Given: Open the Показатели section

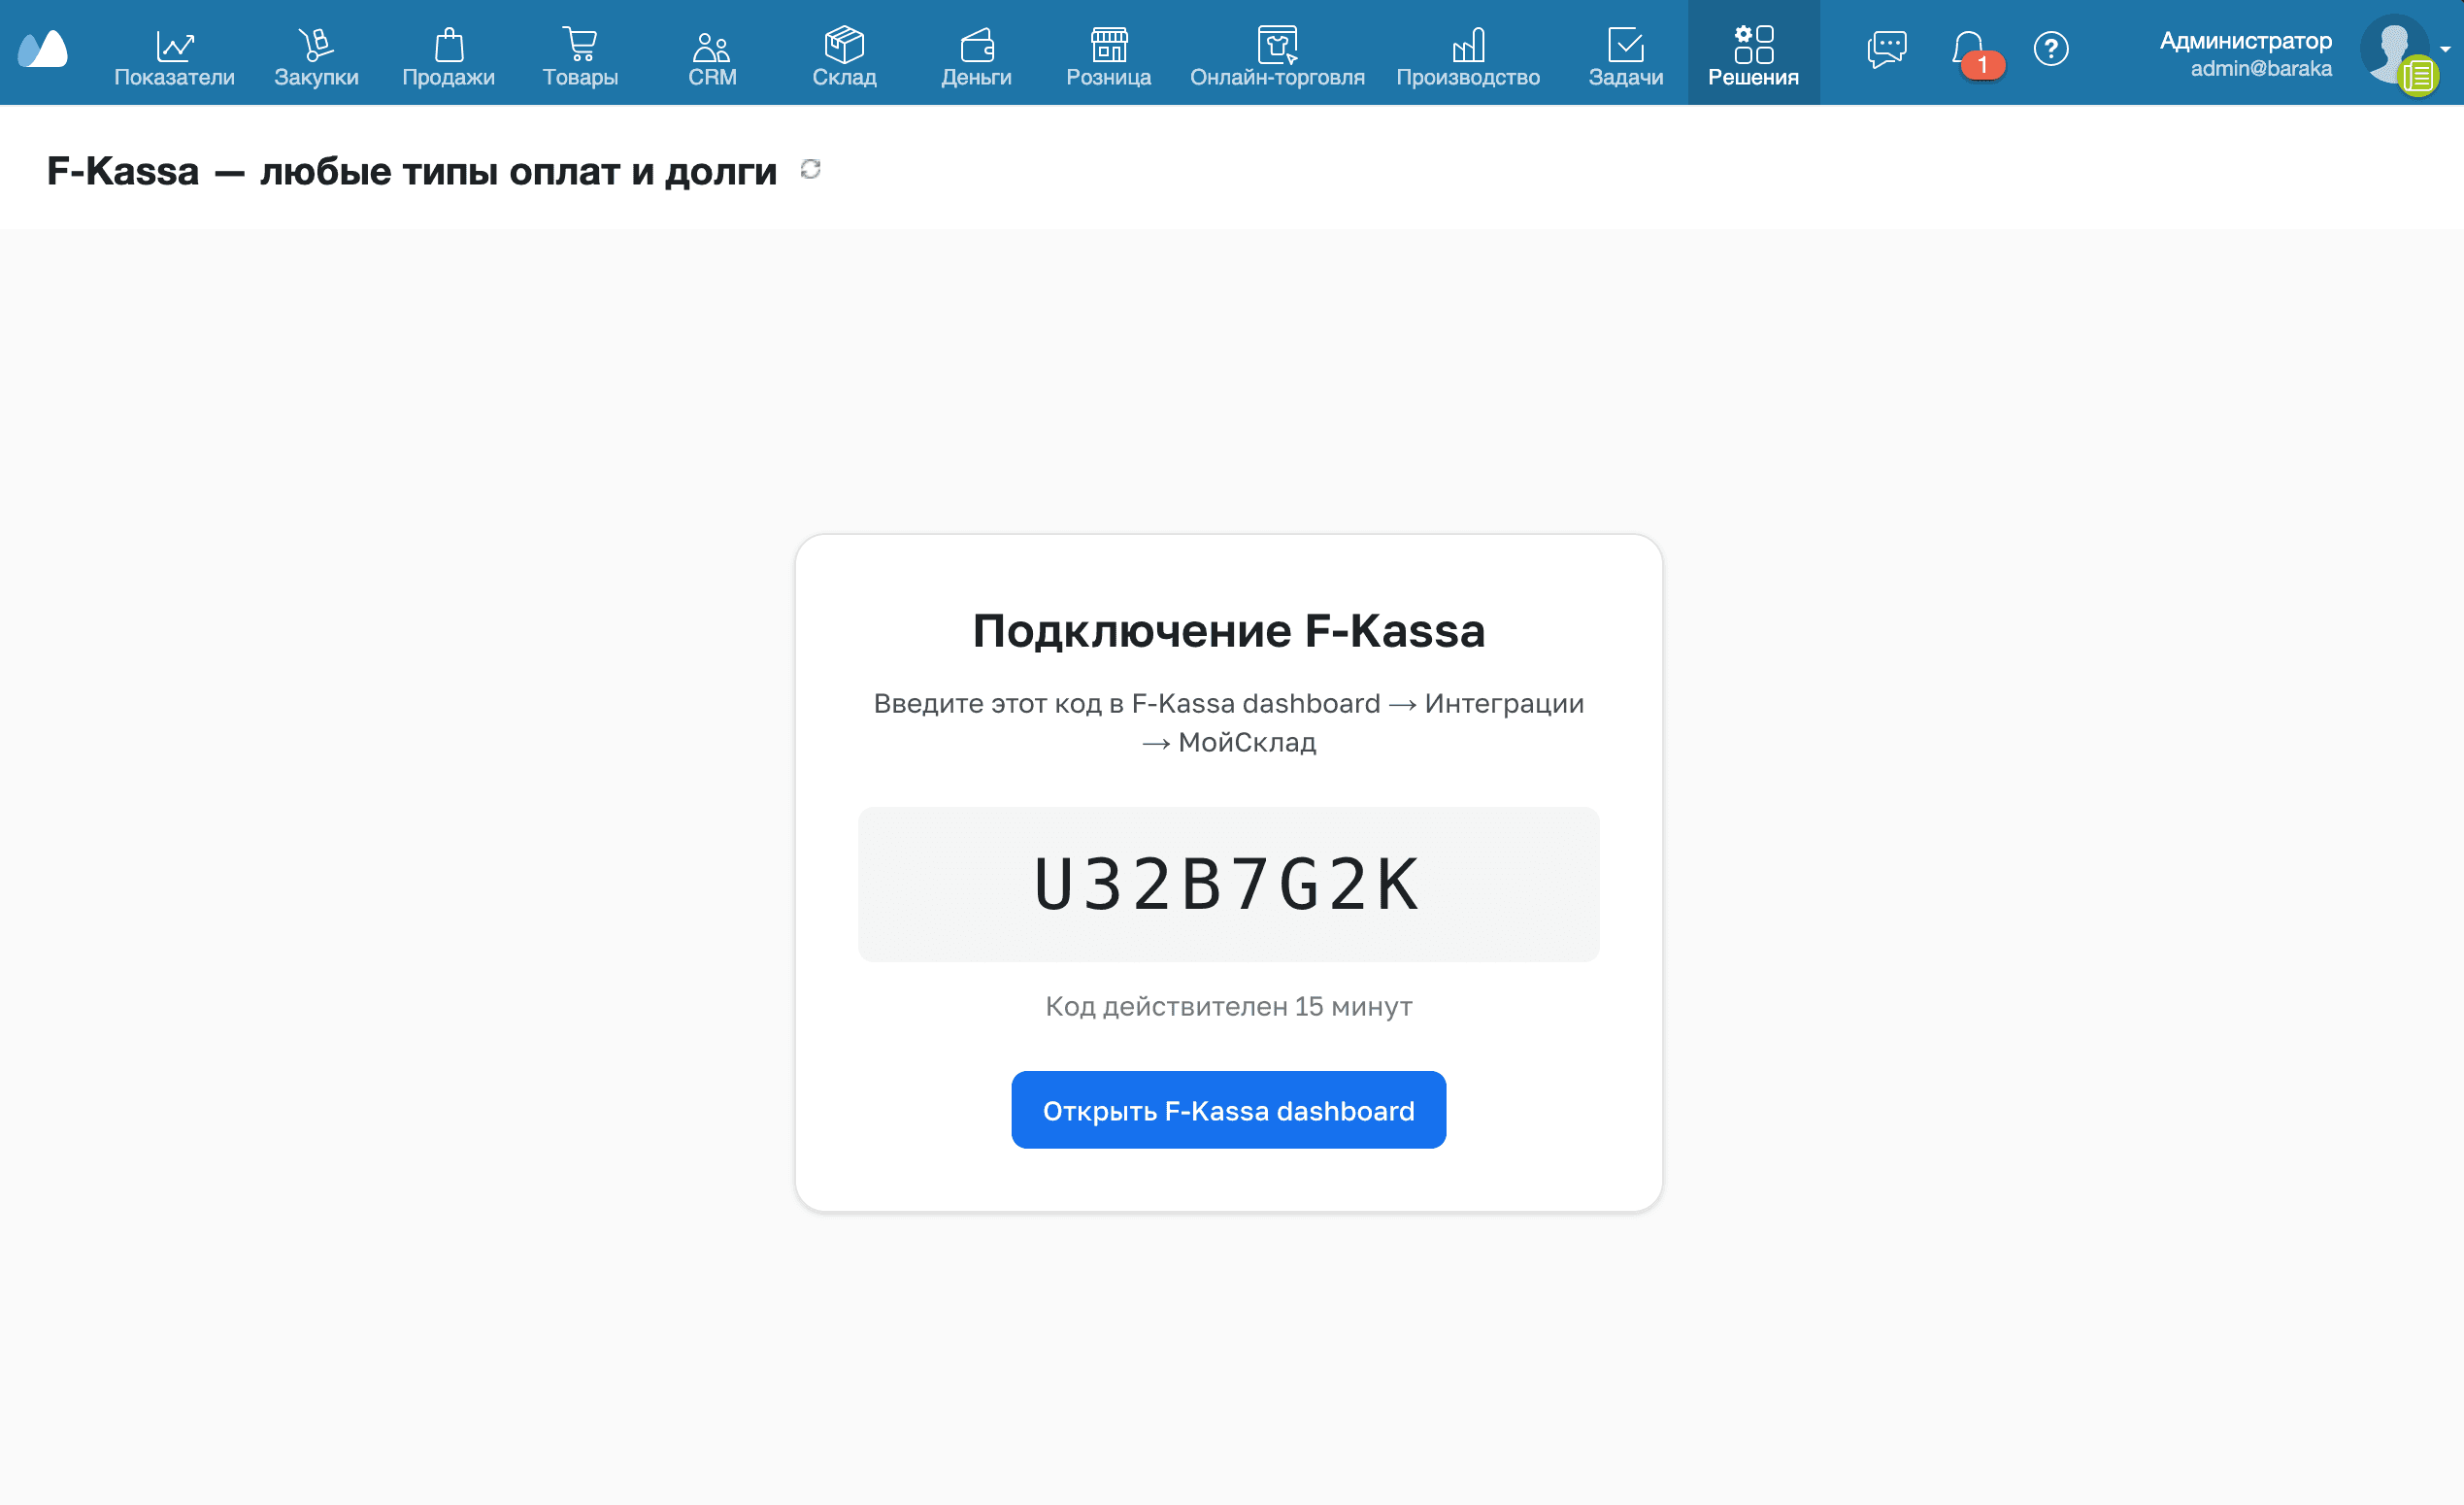Looking at the screenshot, I should tap(174, 57).
